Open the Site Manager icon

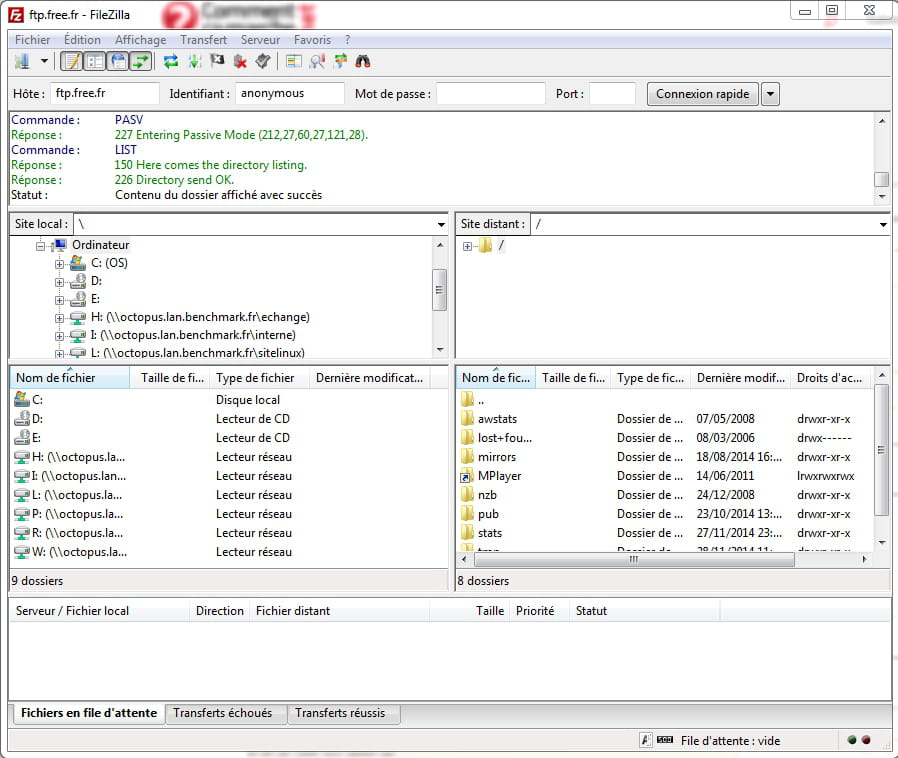tap(22, 61)
